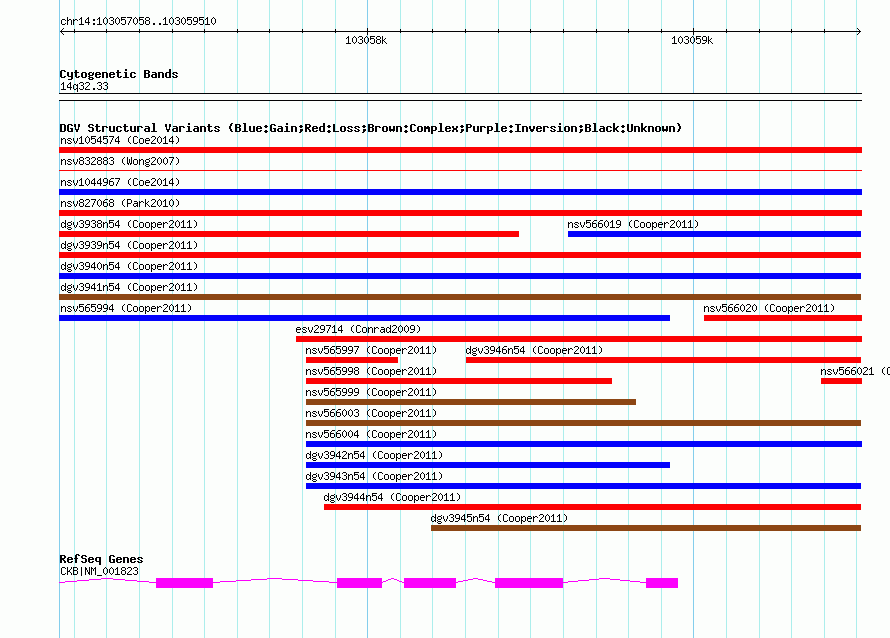Click the dgv3940n54 (Cooper2011) blue bar
Viewport: 890px width, 638px height.
coord(460,276)
